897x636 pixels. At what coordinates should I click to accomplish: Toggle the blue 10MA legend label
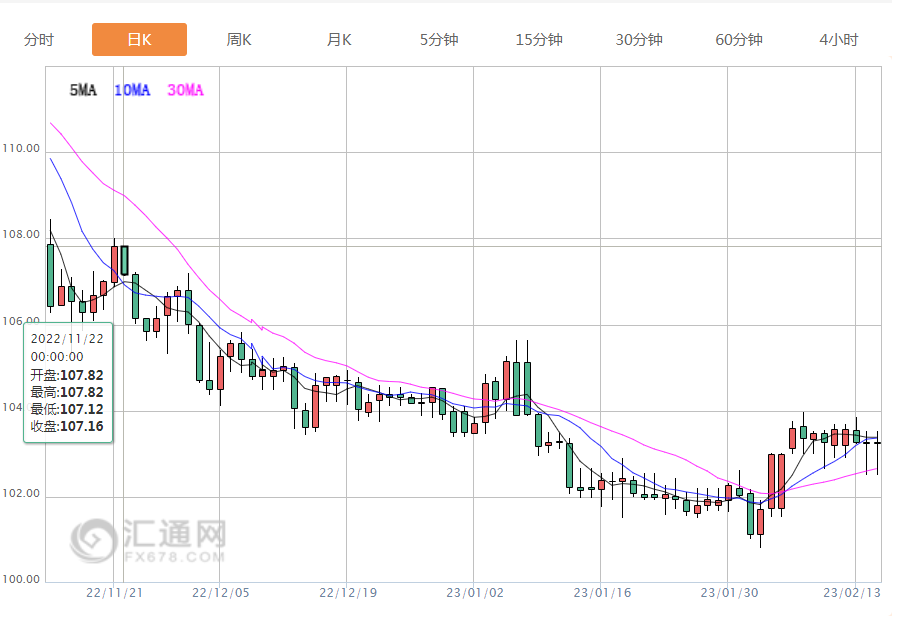pos(132,91)
